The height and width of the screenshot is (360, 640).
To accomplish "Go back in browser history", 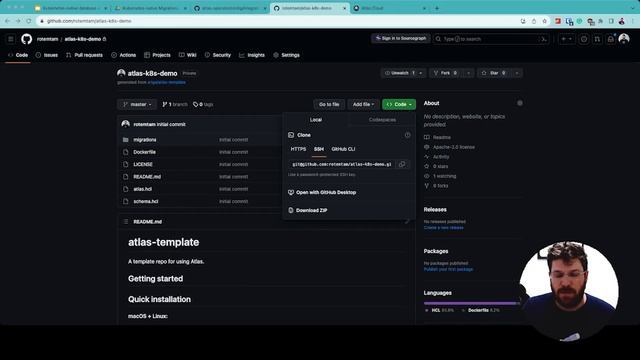I will coord(7,21).
